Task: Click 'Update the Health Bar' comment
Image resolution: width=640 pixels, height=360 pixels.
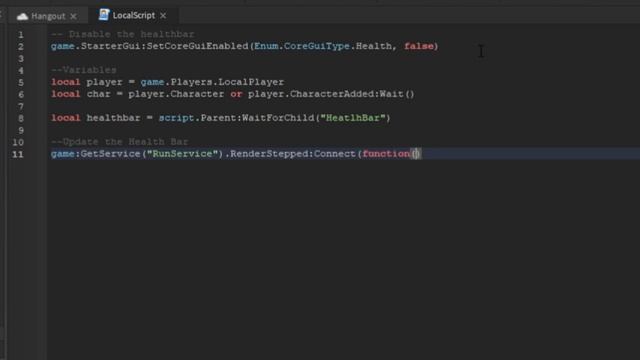Action: pyautogui.click(x=120, y=142)
